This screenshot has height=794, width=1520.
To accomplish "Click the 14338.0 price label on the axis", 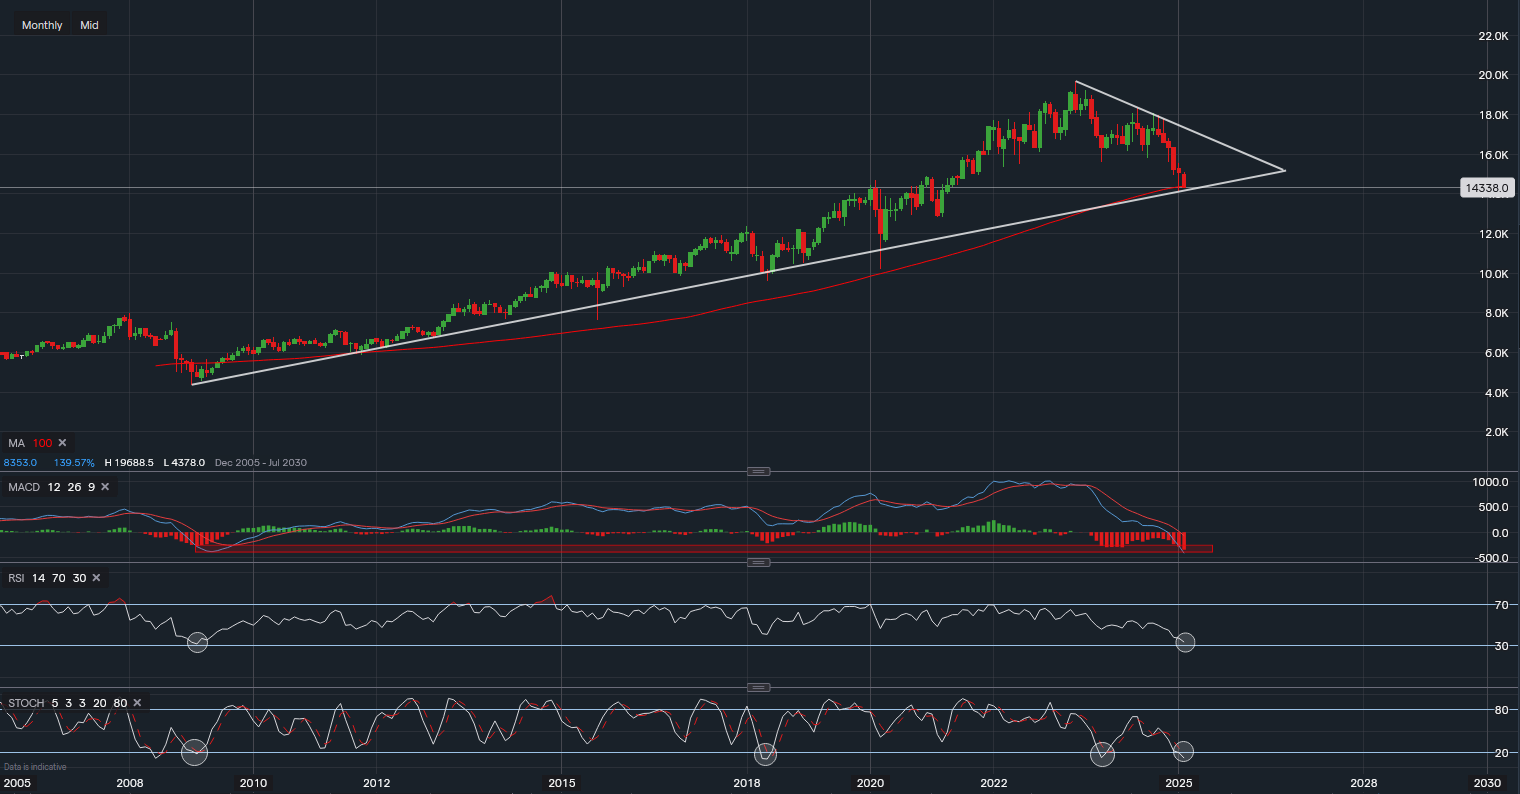I will [1489, 188].
